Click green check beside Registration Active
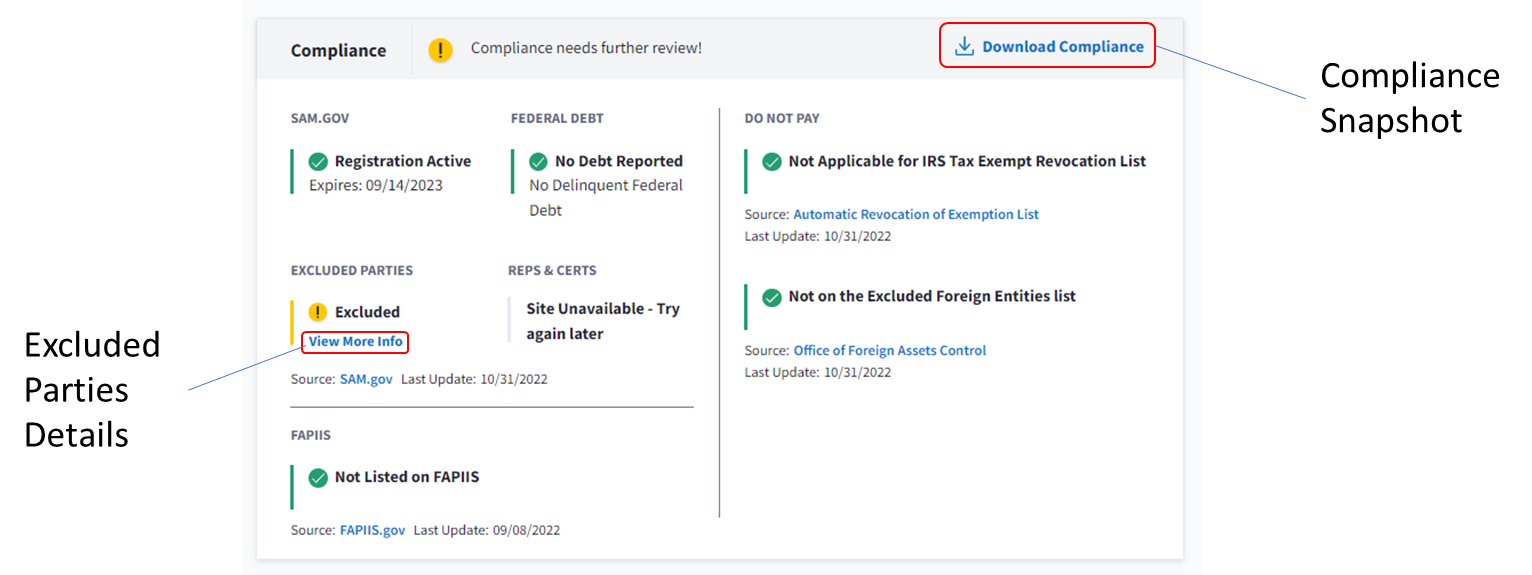 pyautogui.click(x=318, y=162)
